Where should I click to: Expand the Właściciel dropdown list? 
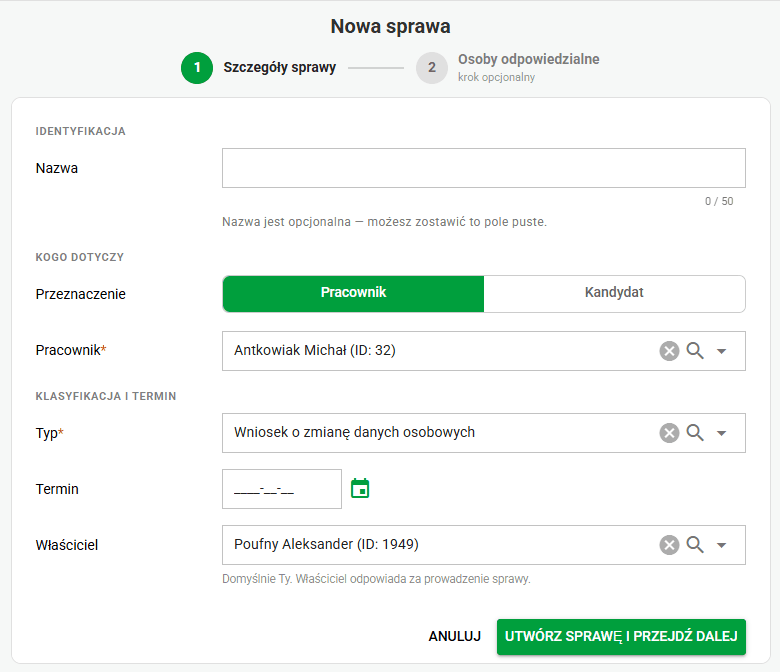pyautogui.click(x=721, y=545)
